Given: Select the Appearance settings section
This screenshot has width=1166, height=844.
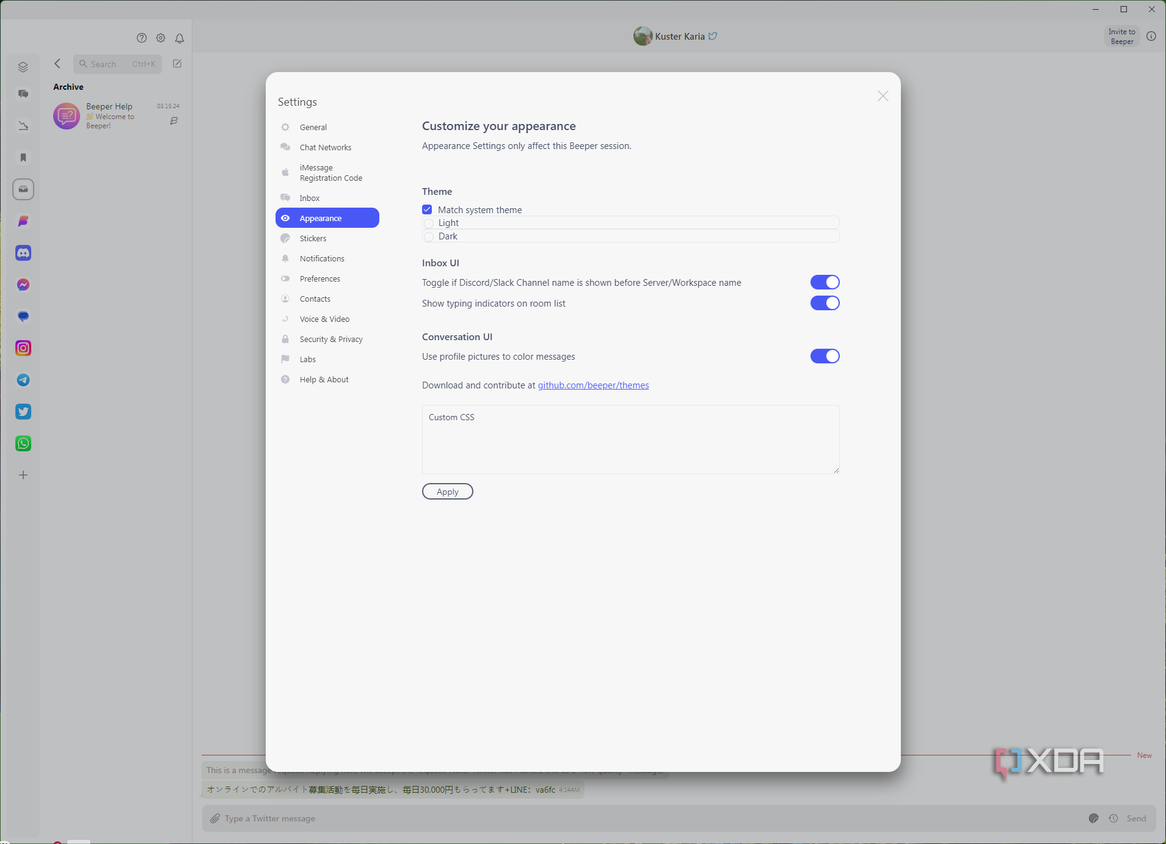Looking at the screenshot, I should tap(327, 218).
